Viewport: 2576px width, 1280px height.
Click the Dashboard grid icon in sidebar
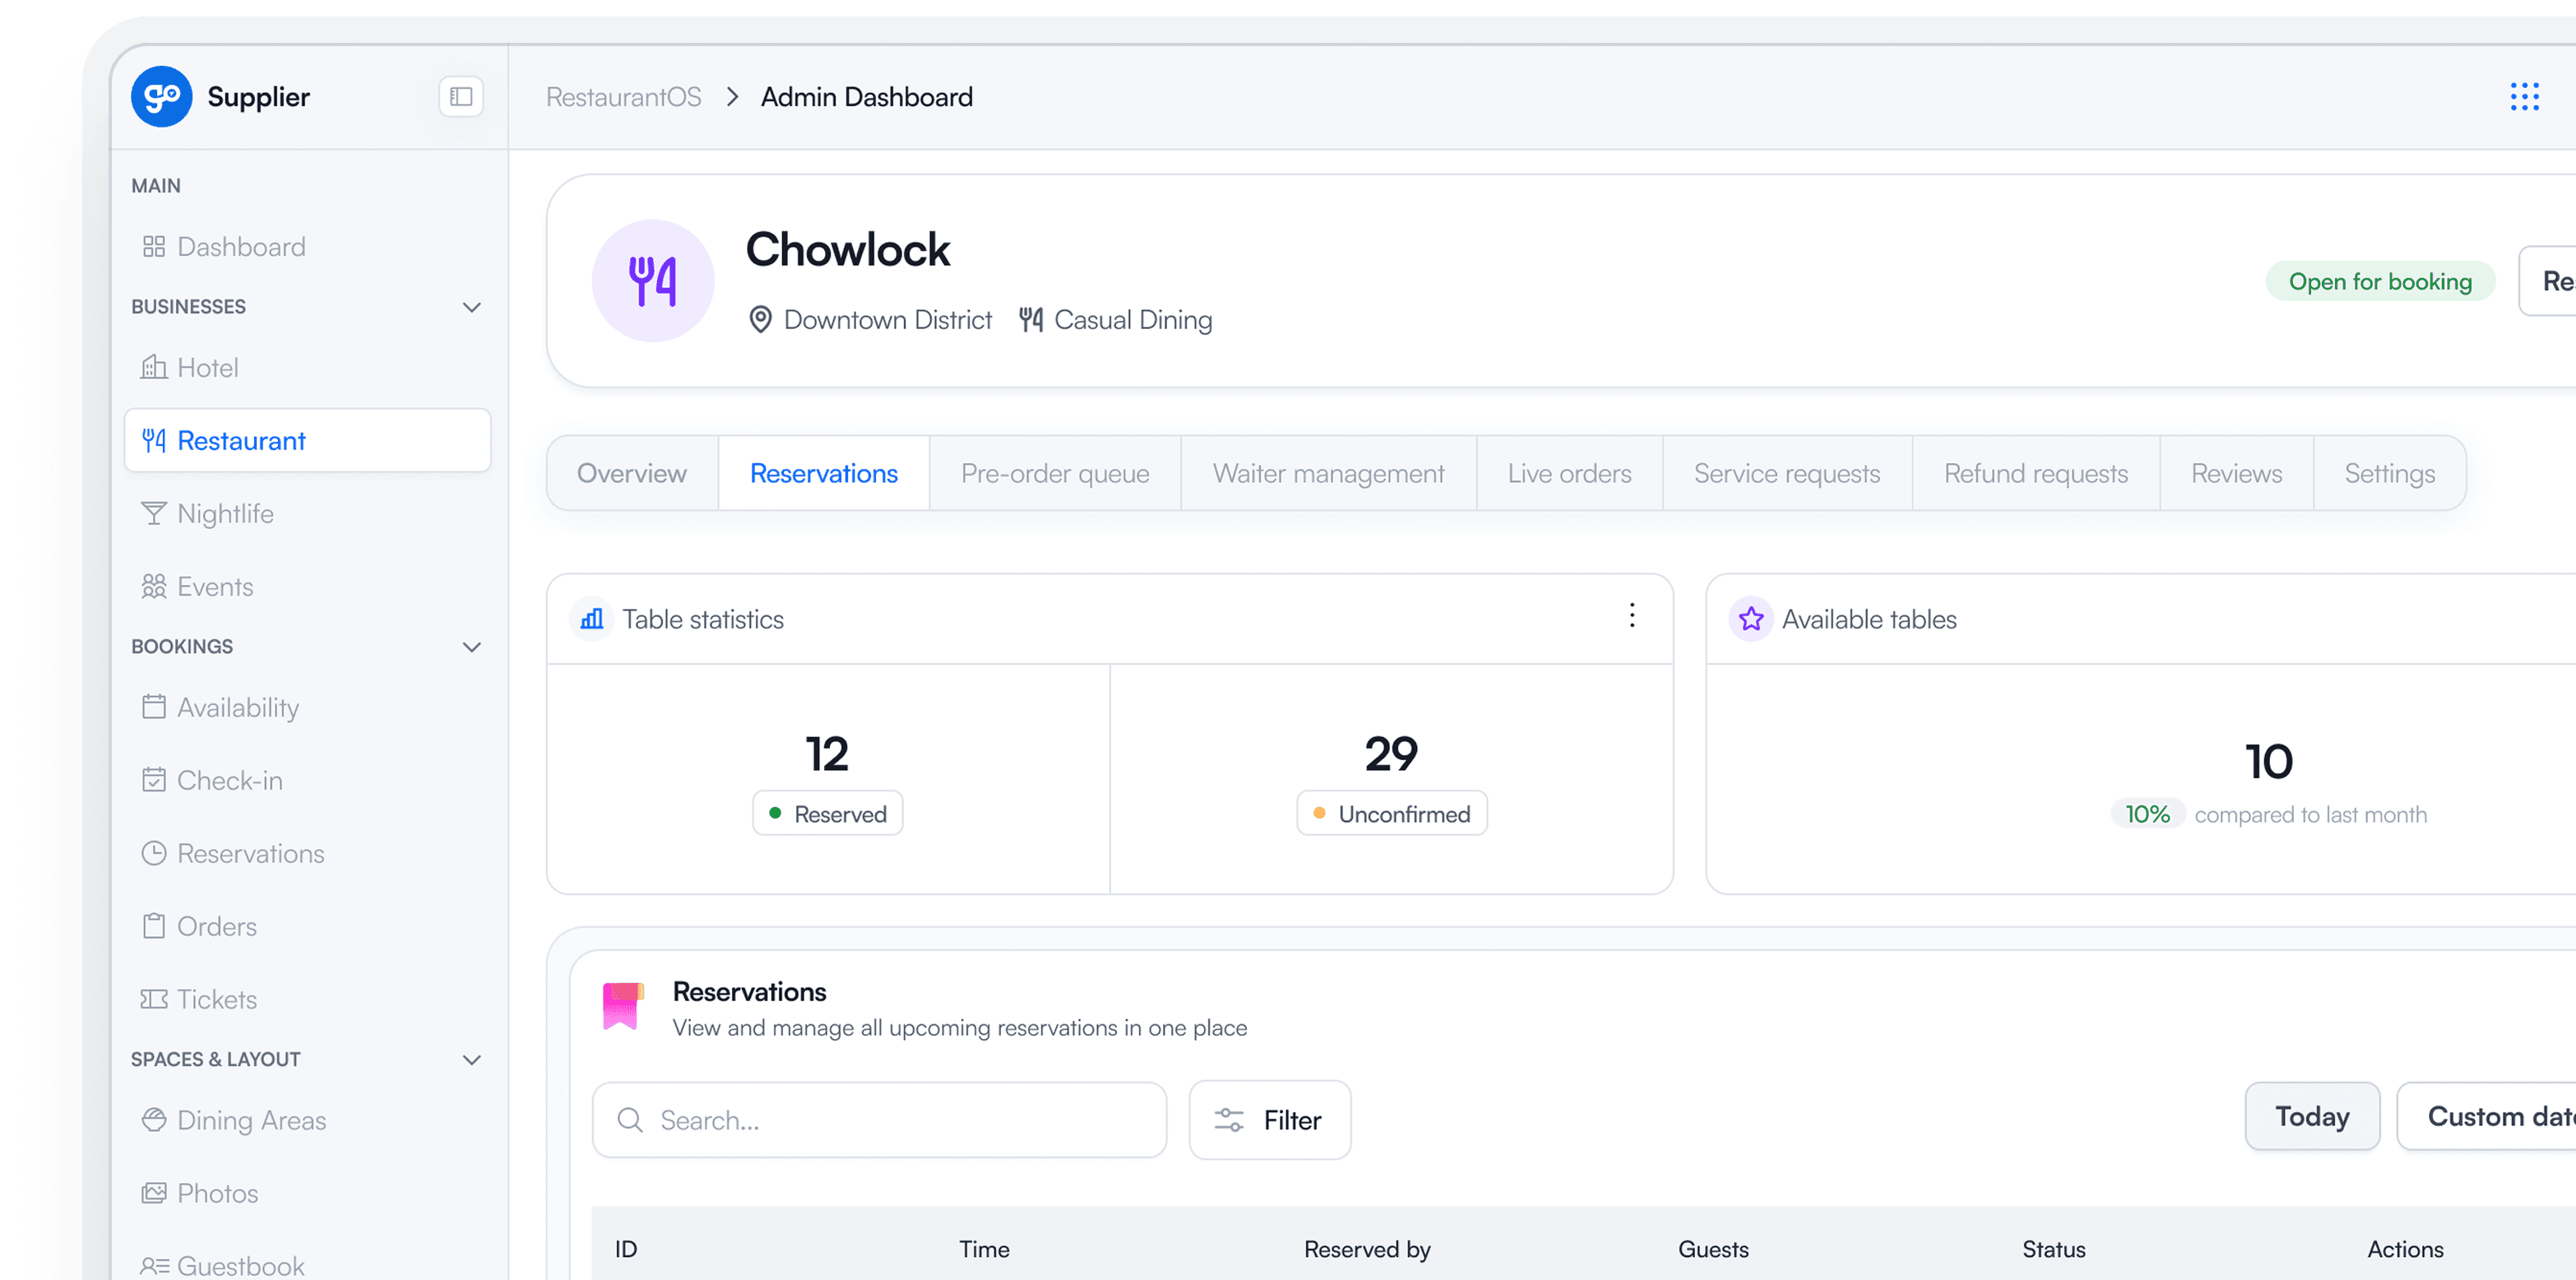tap(154, 247)
